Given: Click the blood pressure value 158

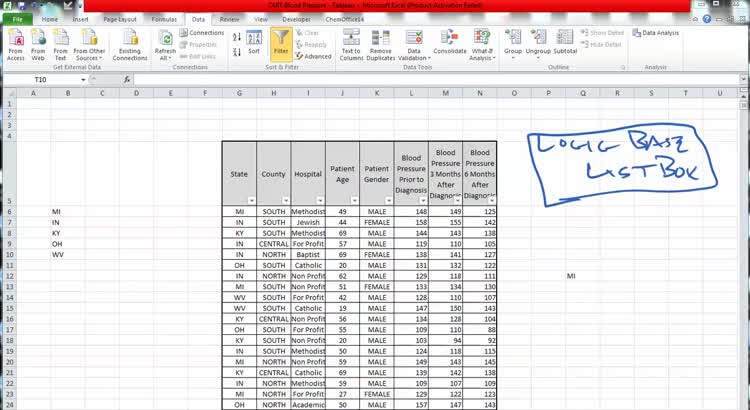Looking at the screenshot, I should point(411,222).
